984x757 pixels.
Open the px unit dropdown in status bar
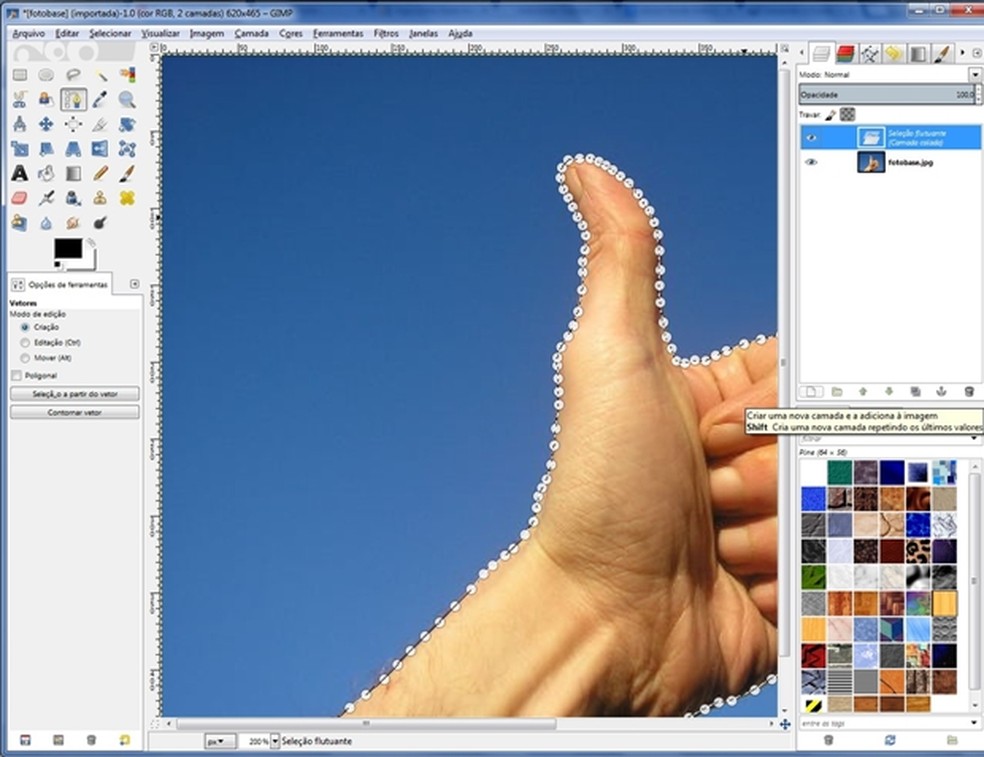[220, 741]
